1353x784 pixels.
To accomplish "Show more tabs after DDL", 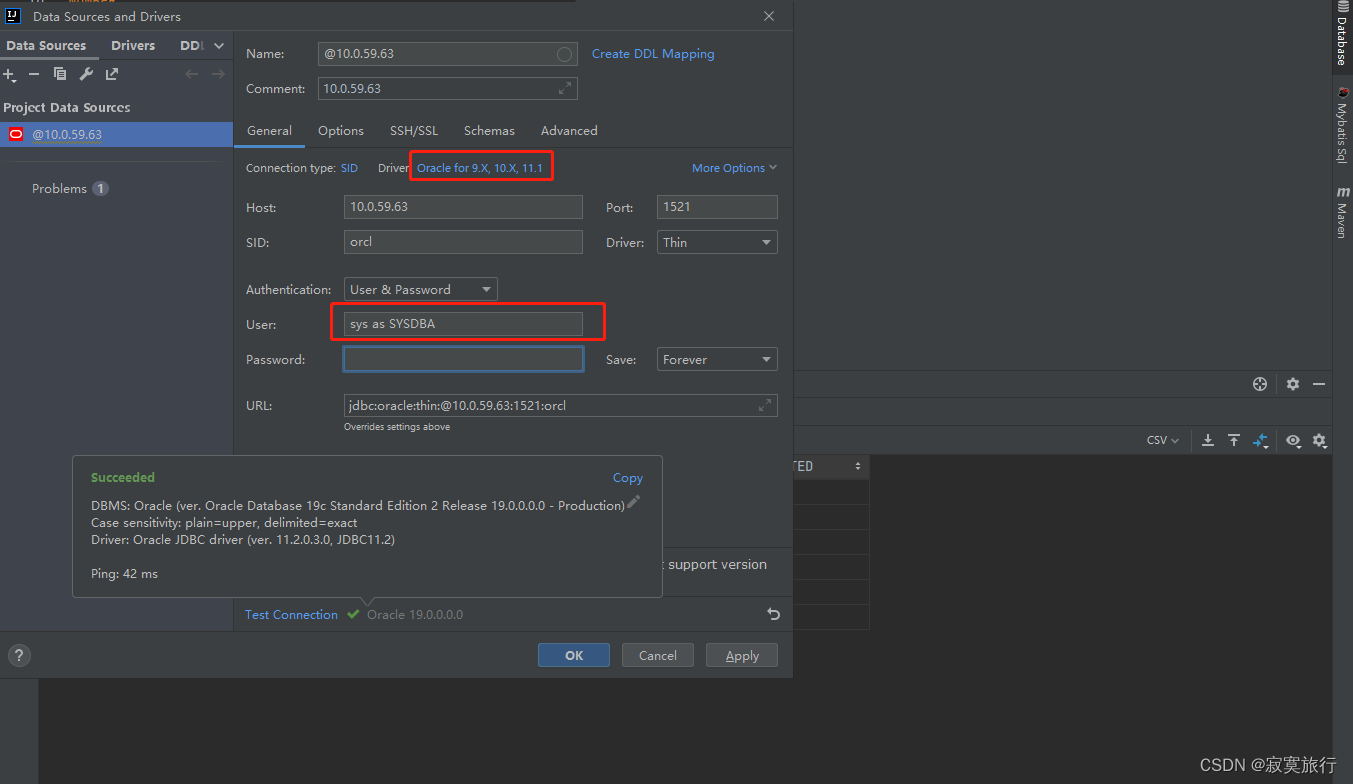I will point(219,45).
